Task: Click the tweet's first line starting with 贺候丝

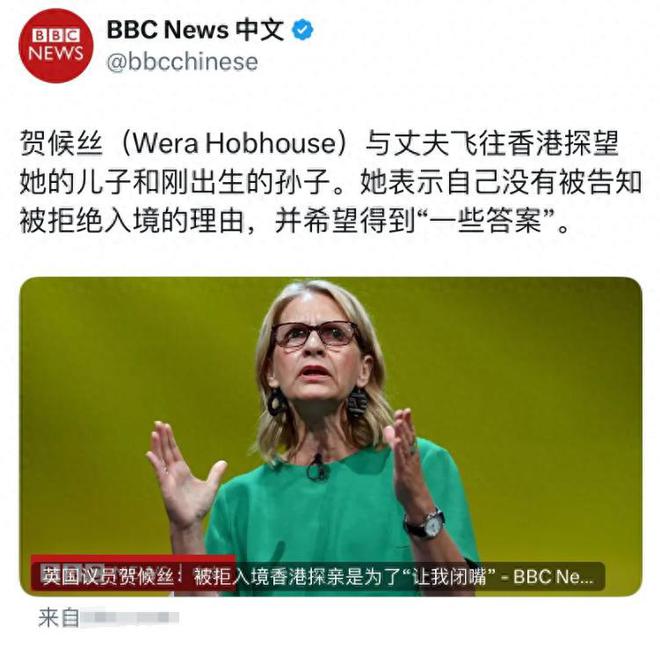Action: click(319, 143)
